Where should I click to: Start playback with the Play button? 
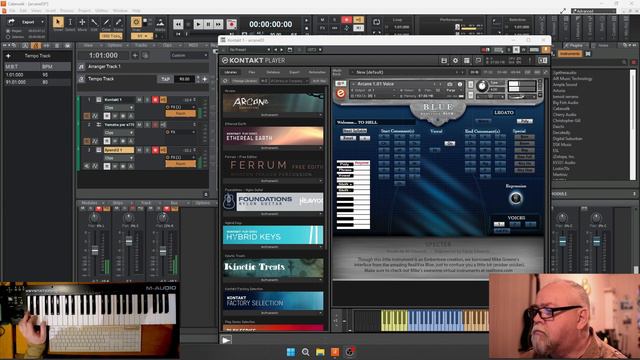pyautogui.click(x=198, y=24)
